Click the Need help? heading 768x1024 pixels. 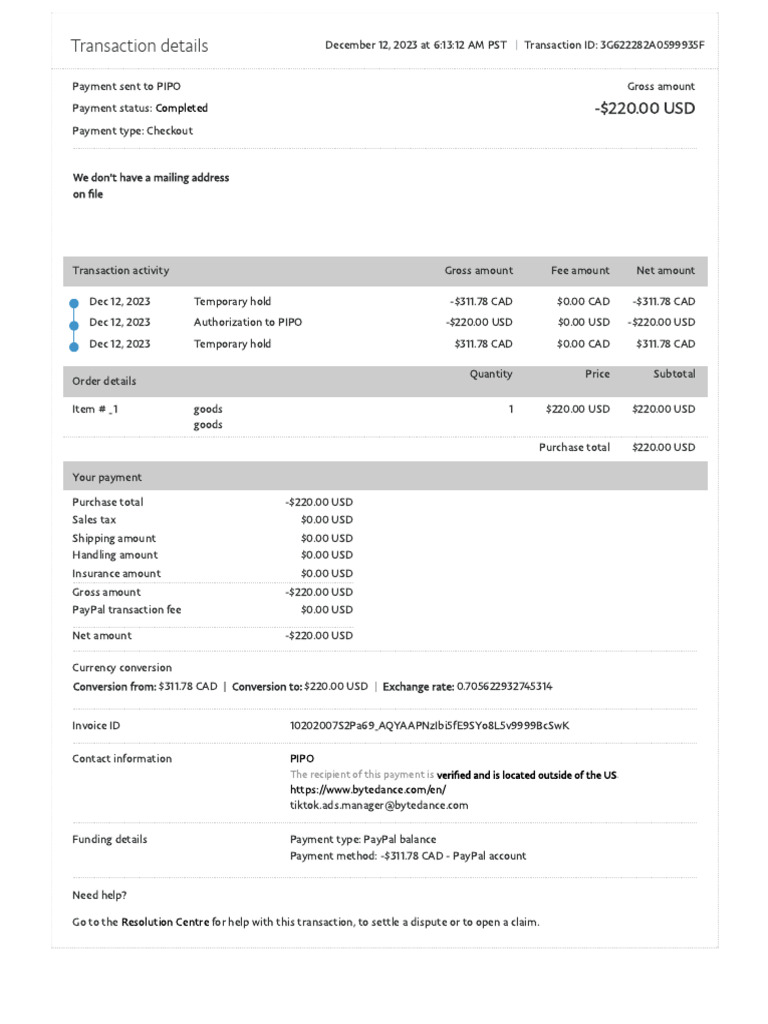[x=99, y=895]
